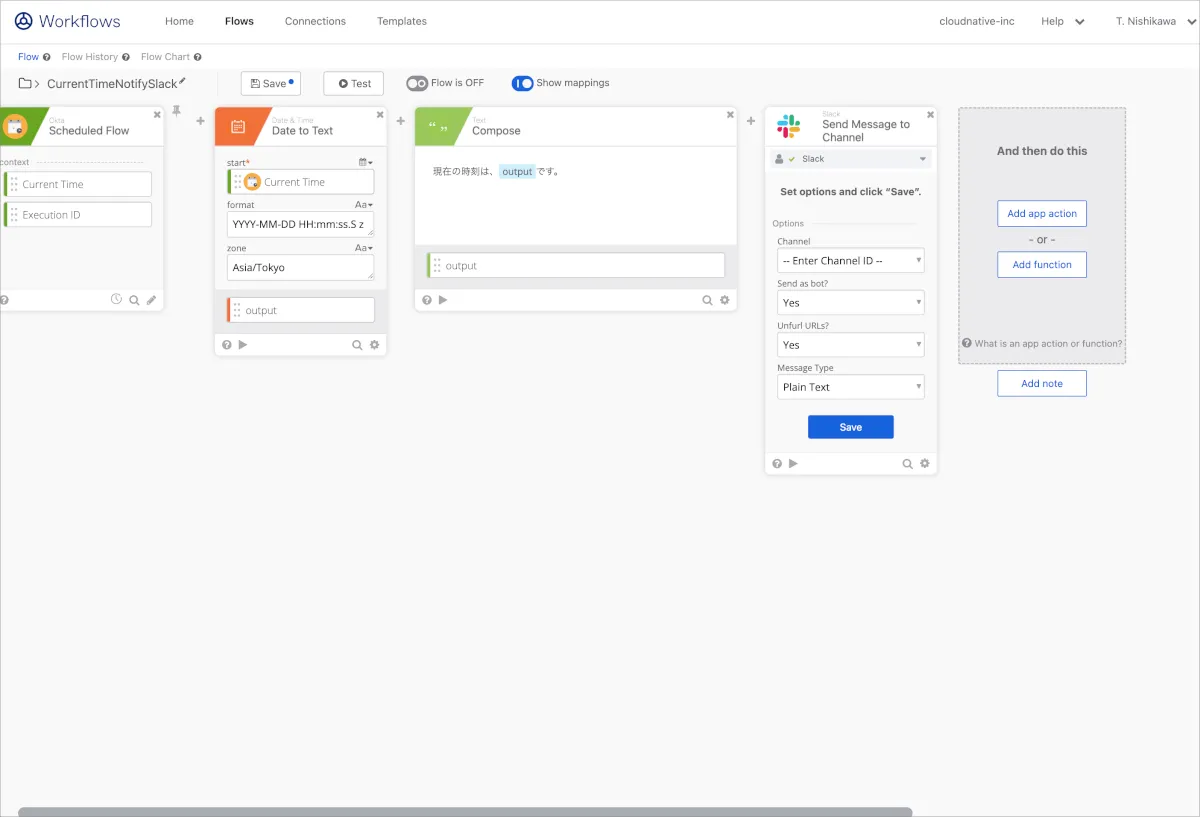Click the Workflows logo icon
This screenshot has width=1200, height=817.
(x=23, y=21)
